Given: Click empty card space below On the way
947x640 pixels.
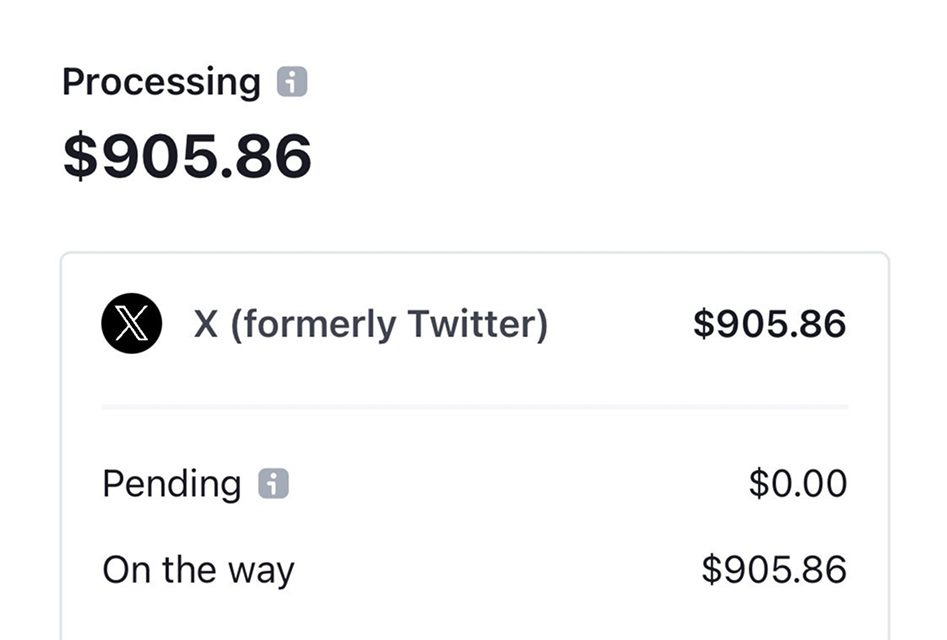Looking at the screenshot, I should click(474, 618).
